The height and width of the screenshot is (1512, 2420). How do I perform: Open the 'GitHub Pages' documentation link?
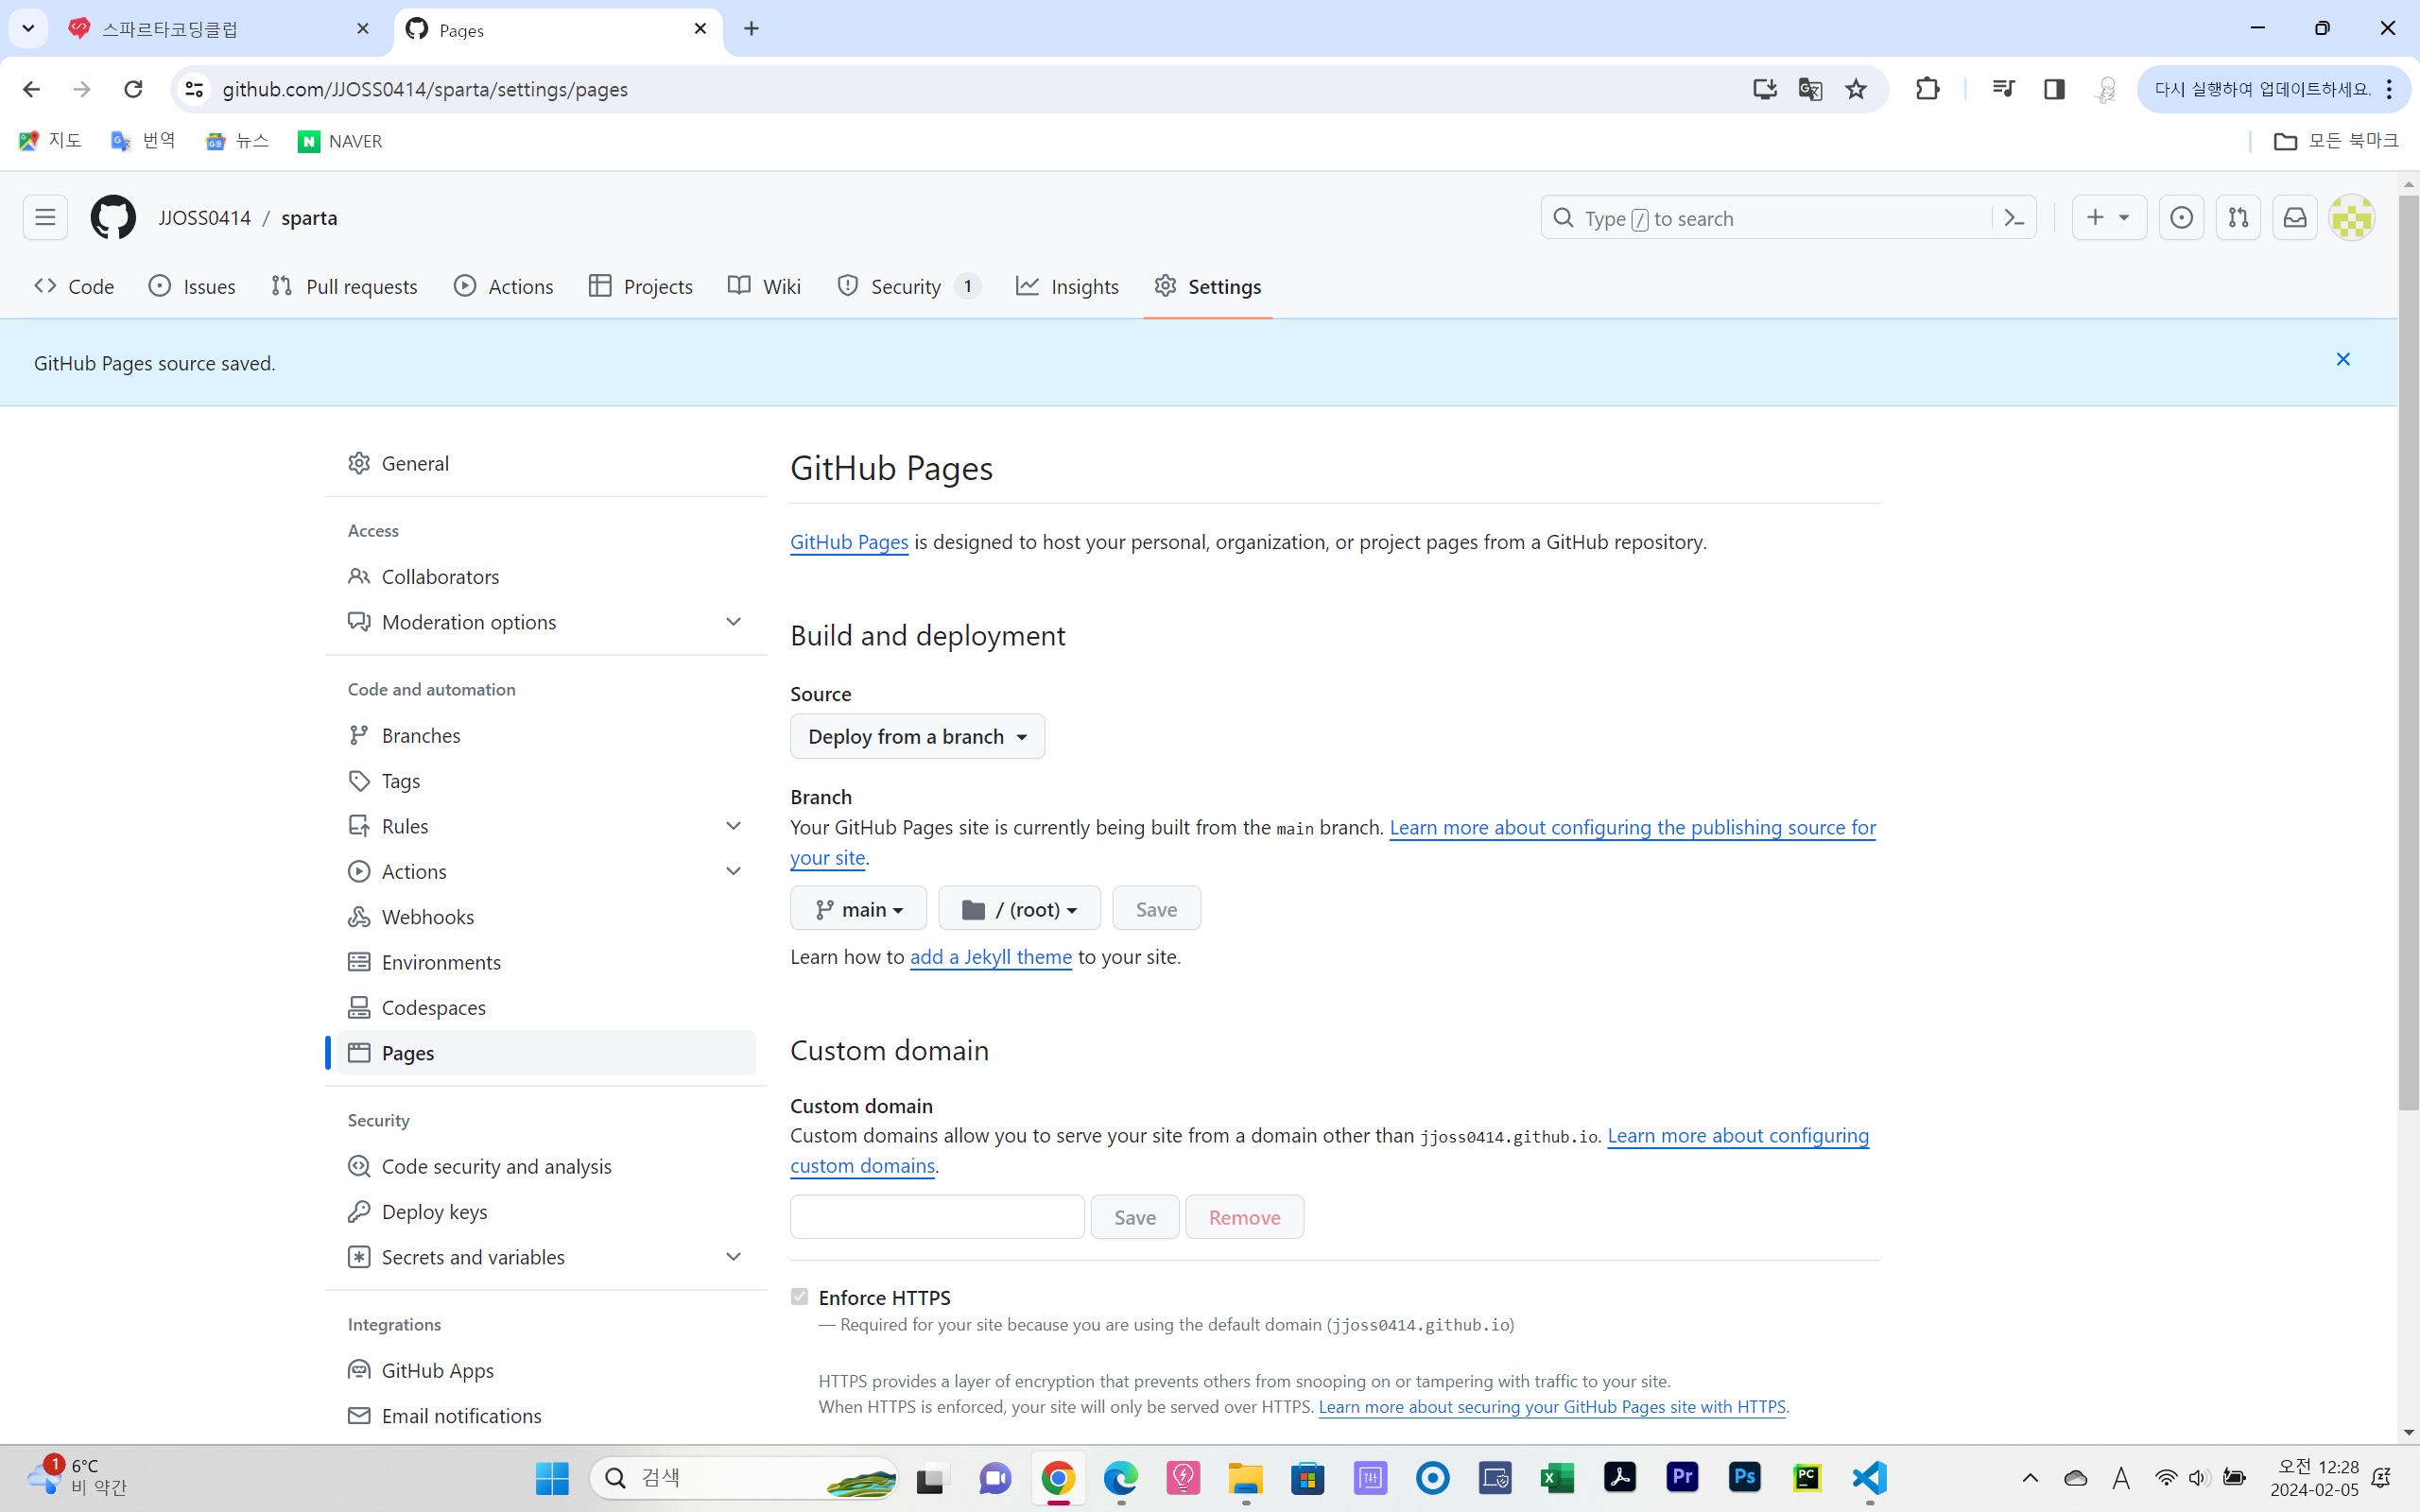849,542
